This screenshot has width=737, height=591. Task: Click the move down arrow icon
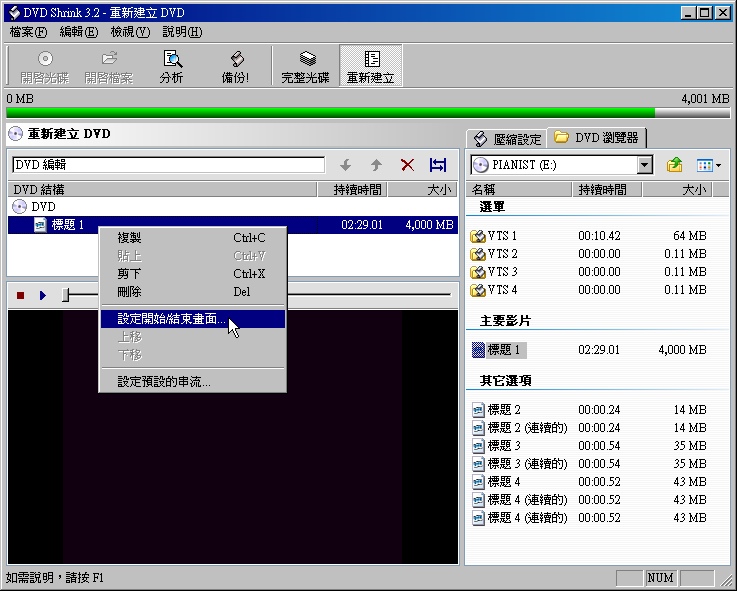(346, 165)
